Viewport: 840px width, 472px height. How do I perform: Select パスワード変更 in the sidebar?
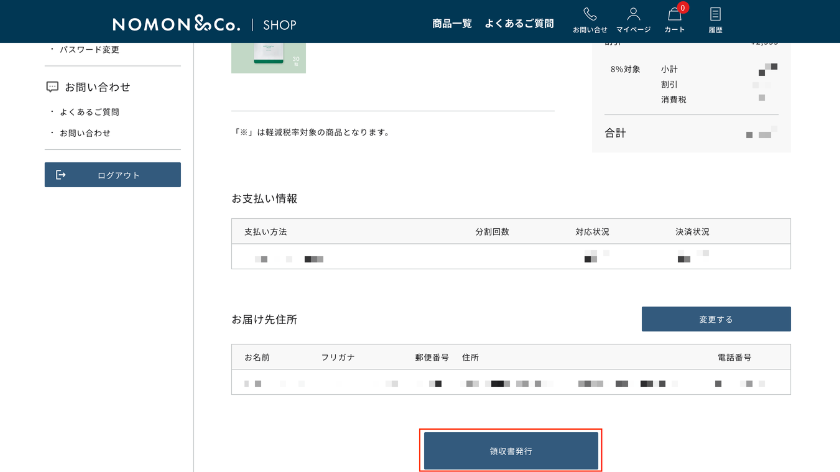point(89,49)
